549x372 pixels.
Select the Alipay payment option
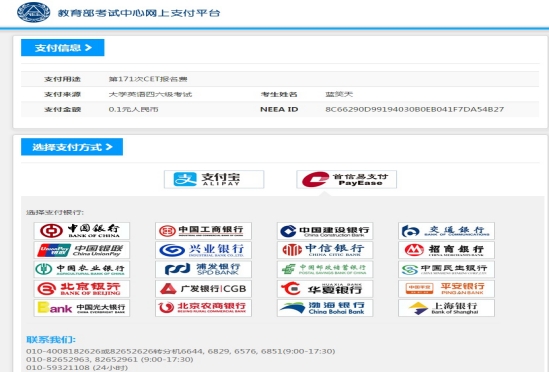pyautogui.click(x=214, y=179)
